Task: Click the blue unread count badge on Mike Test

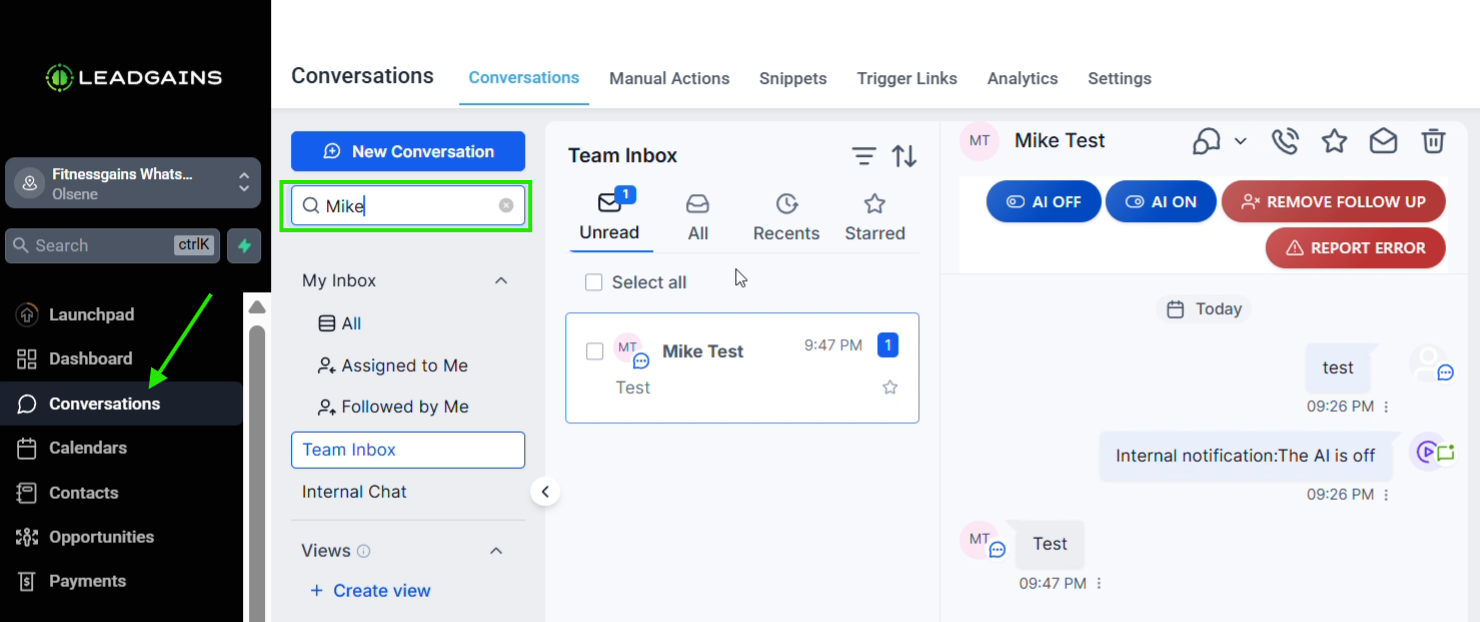Action: pyautogui.click(x=888, y=345)
